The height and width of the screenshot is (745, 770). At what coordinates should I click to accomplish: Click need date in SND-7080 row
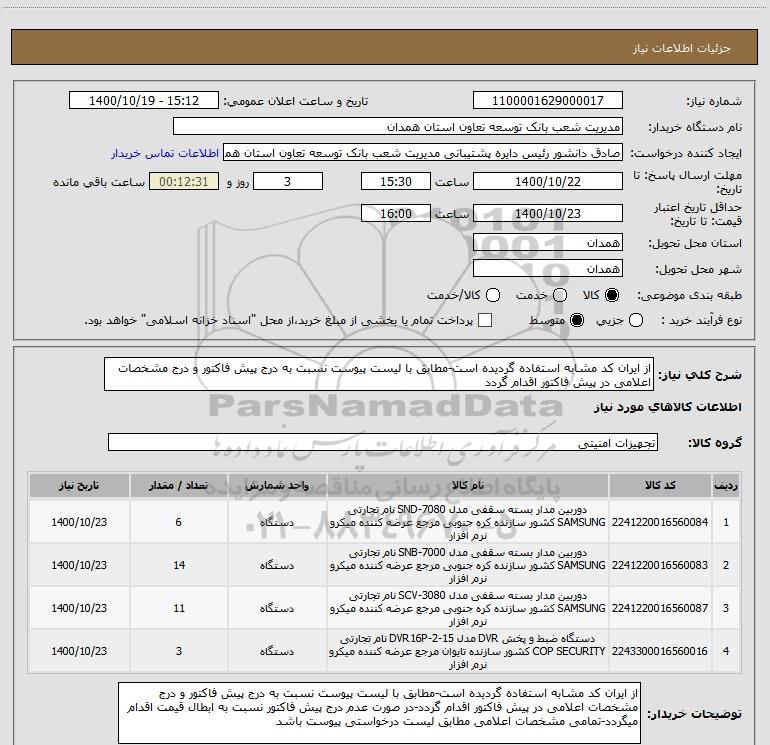pyautogui.click(x=79, y=523)
